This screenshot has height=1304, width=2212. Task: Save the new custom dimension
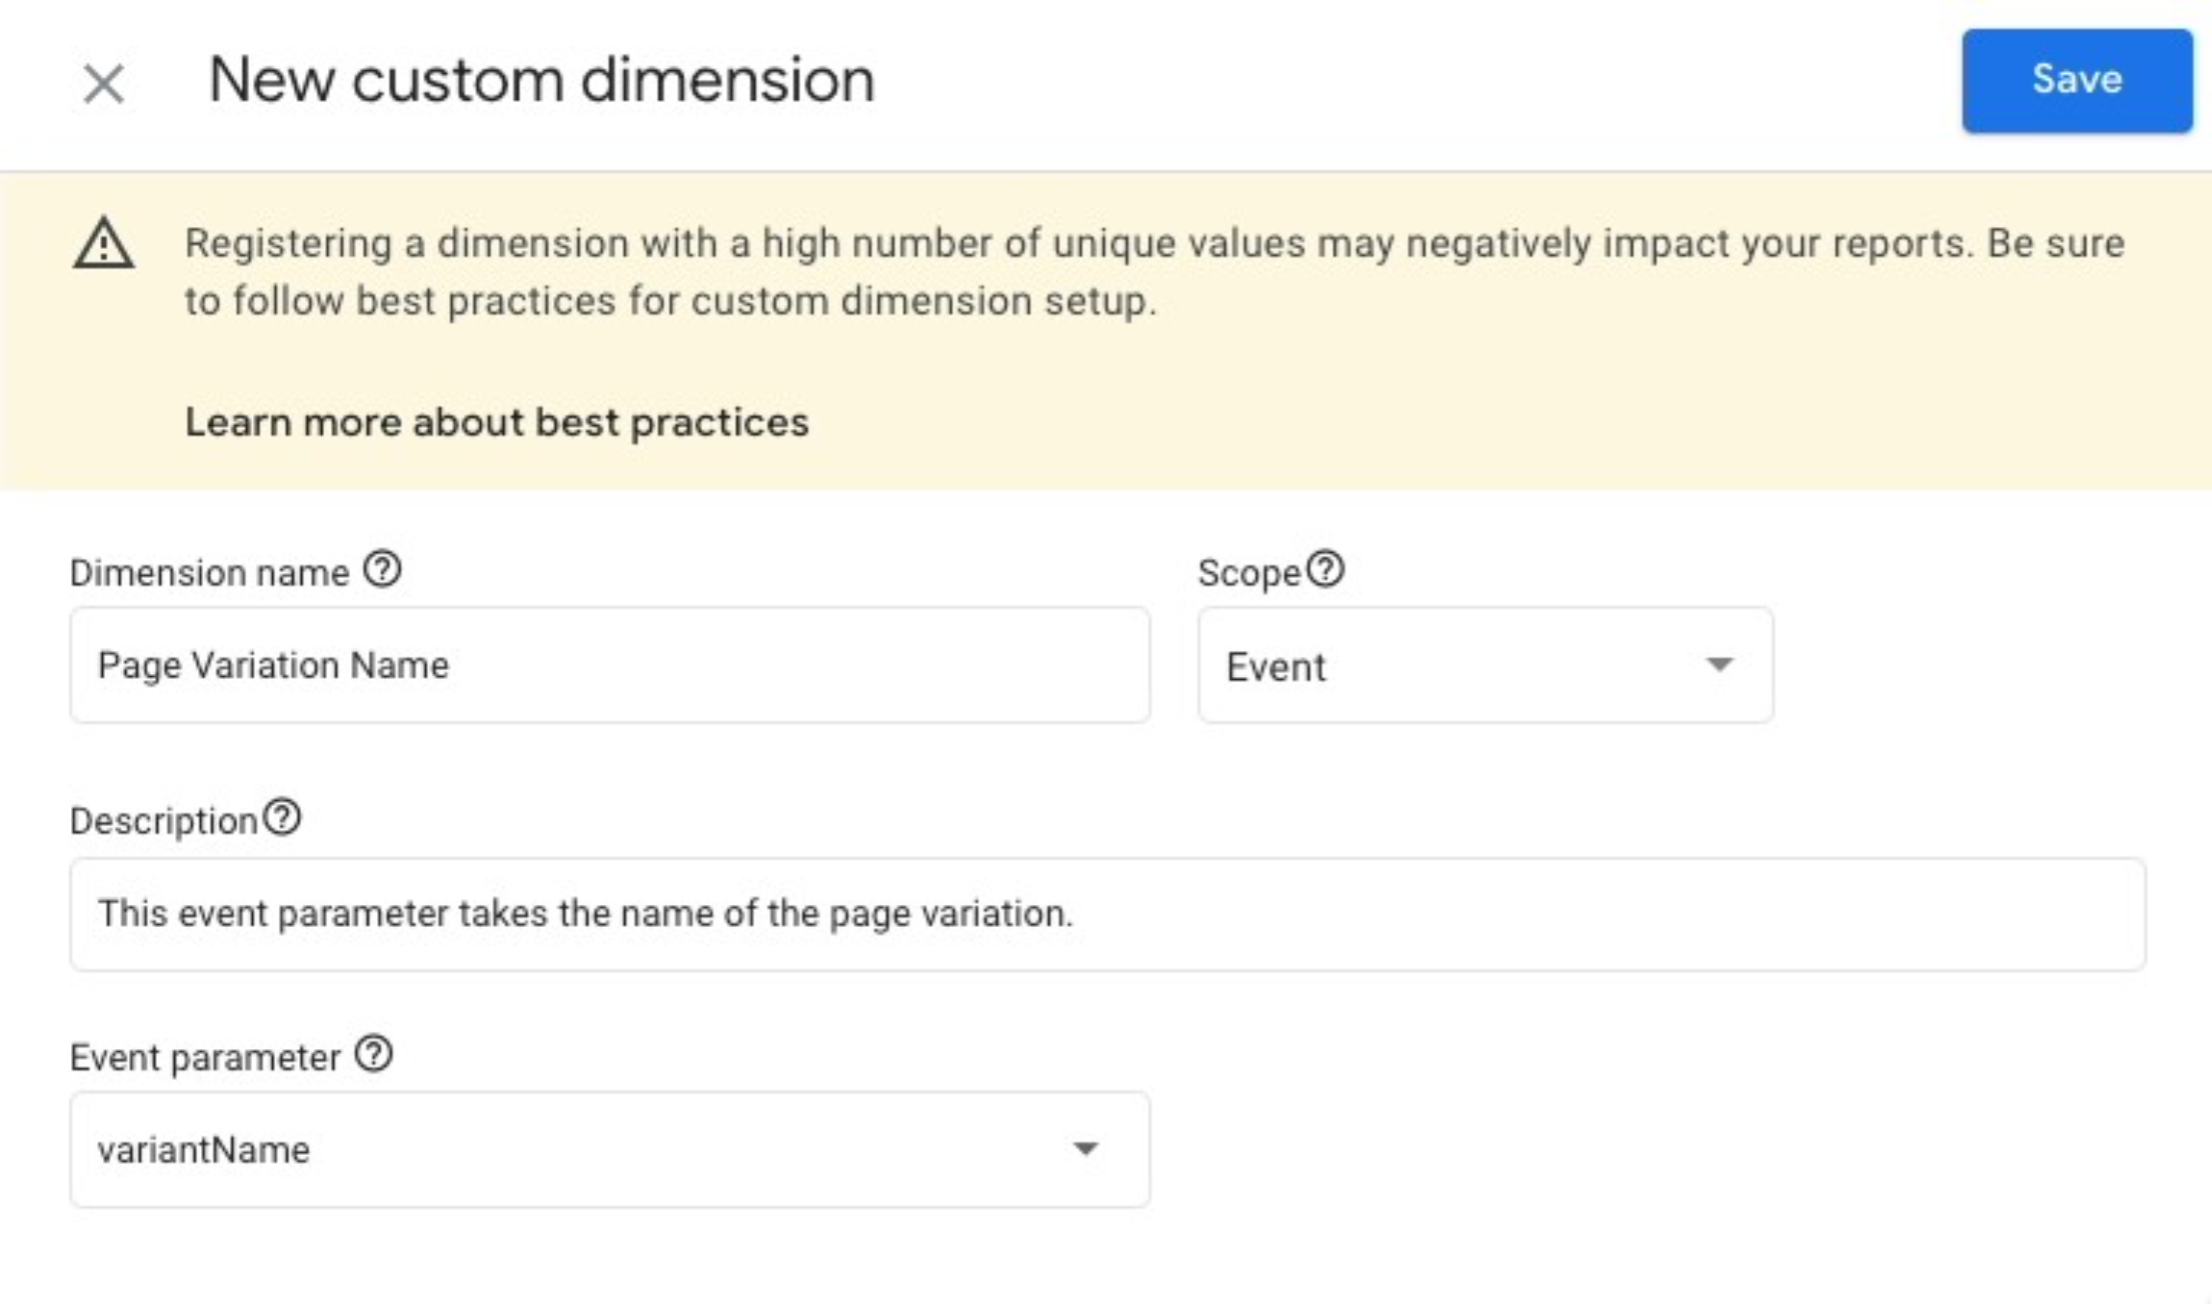coord(2077,81)
